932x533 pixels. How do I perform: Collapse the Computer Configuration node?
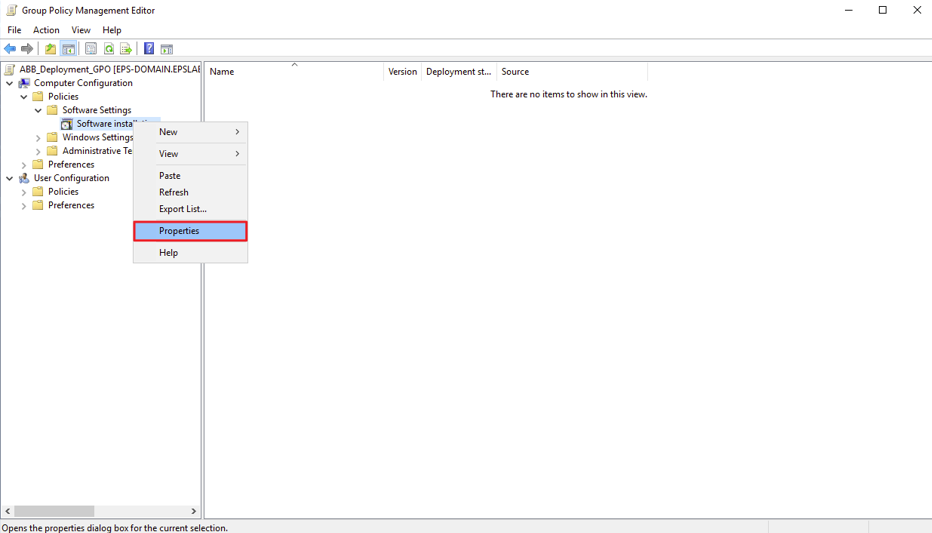(x=10, y=84)
